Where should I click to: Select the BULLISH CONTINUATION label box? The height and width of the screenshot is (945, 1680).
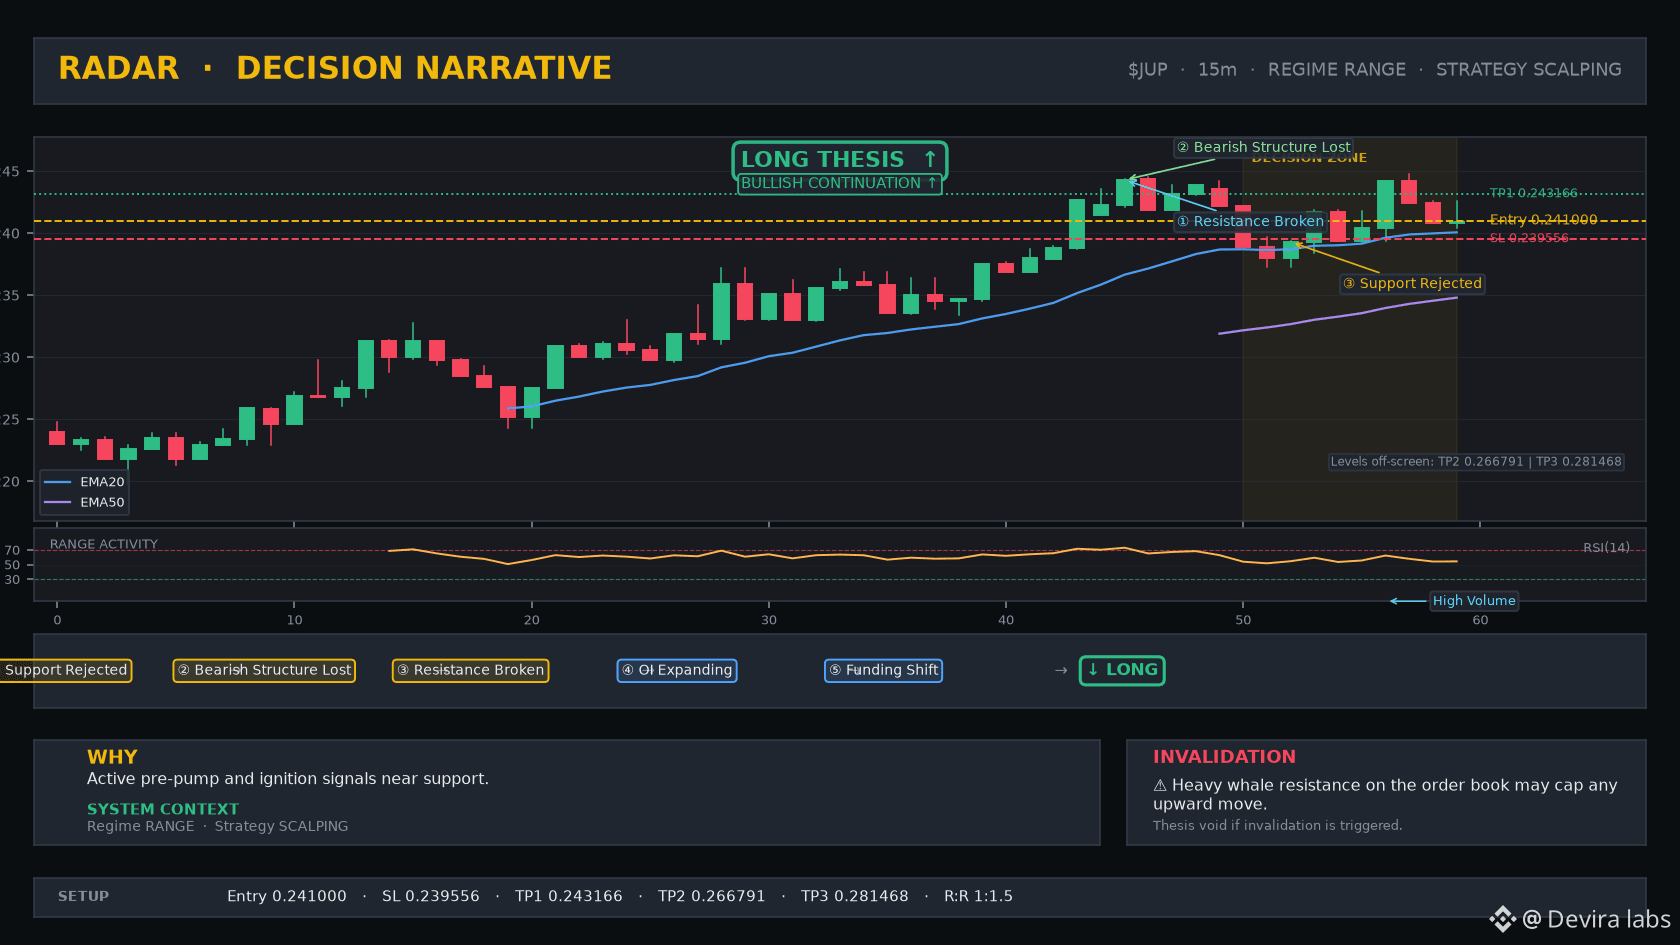tap(839, 183)
